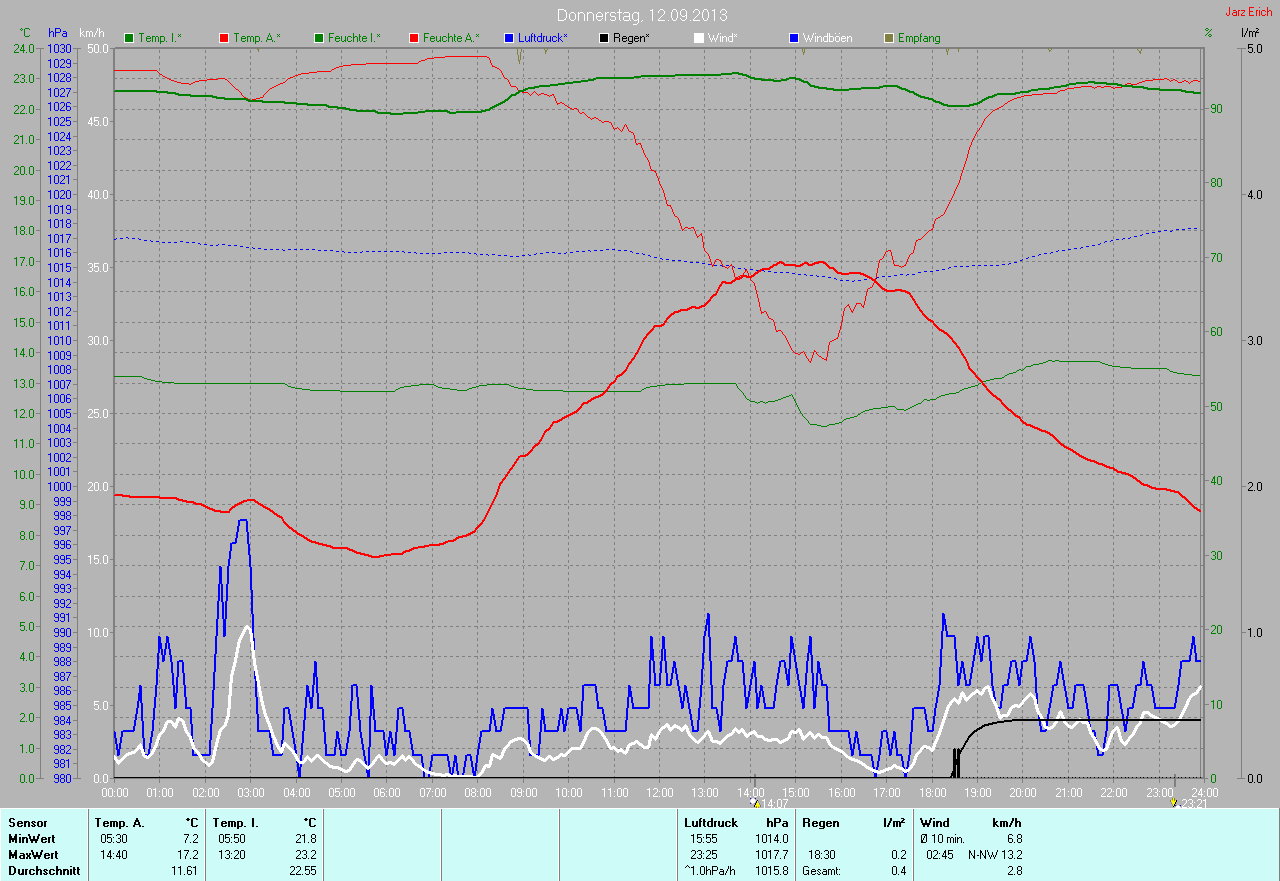Click the Jarz Erich text in corner
This screenshot has height=881, width=1280.
(x=1248, y=12)
